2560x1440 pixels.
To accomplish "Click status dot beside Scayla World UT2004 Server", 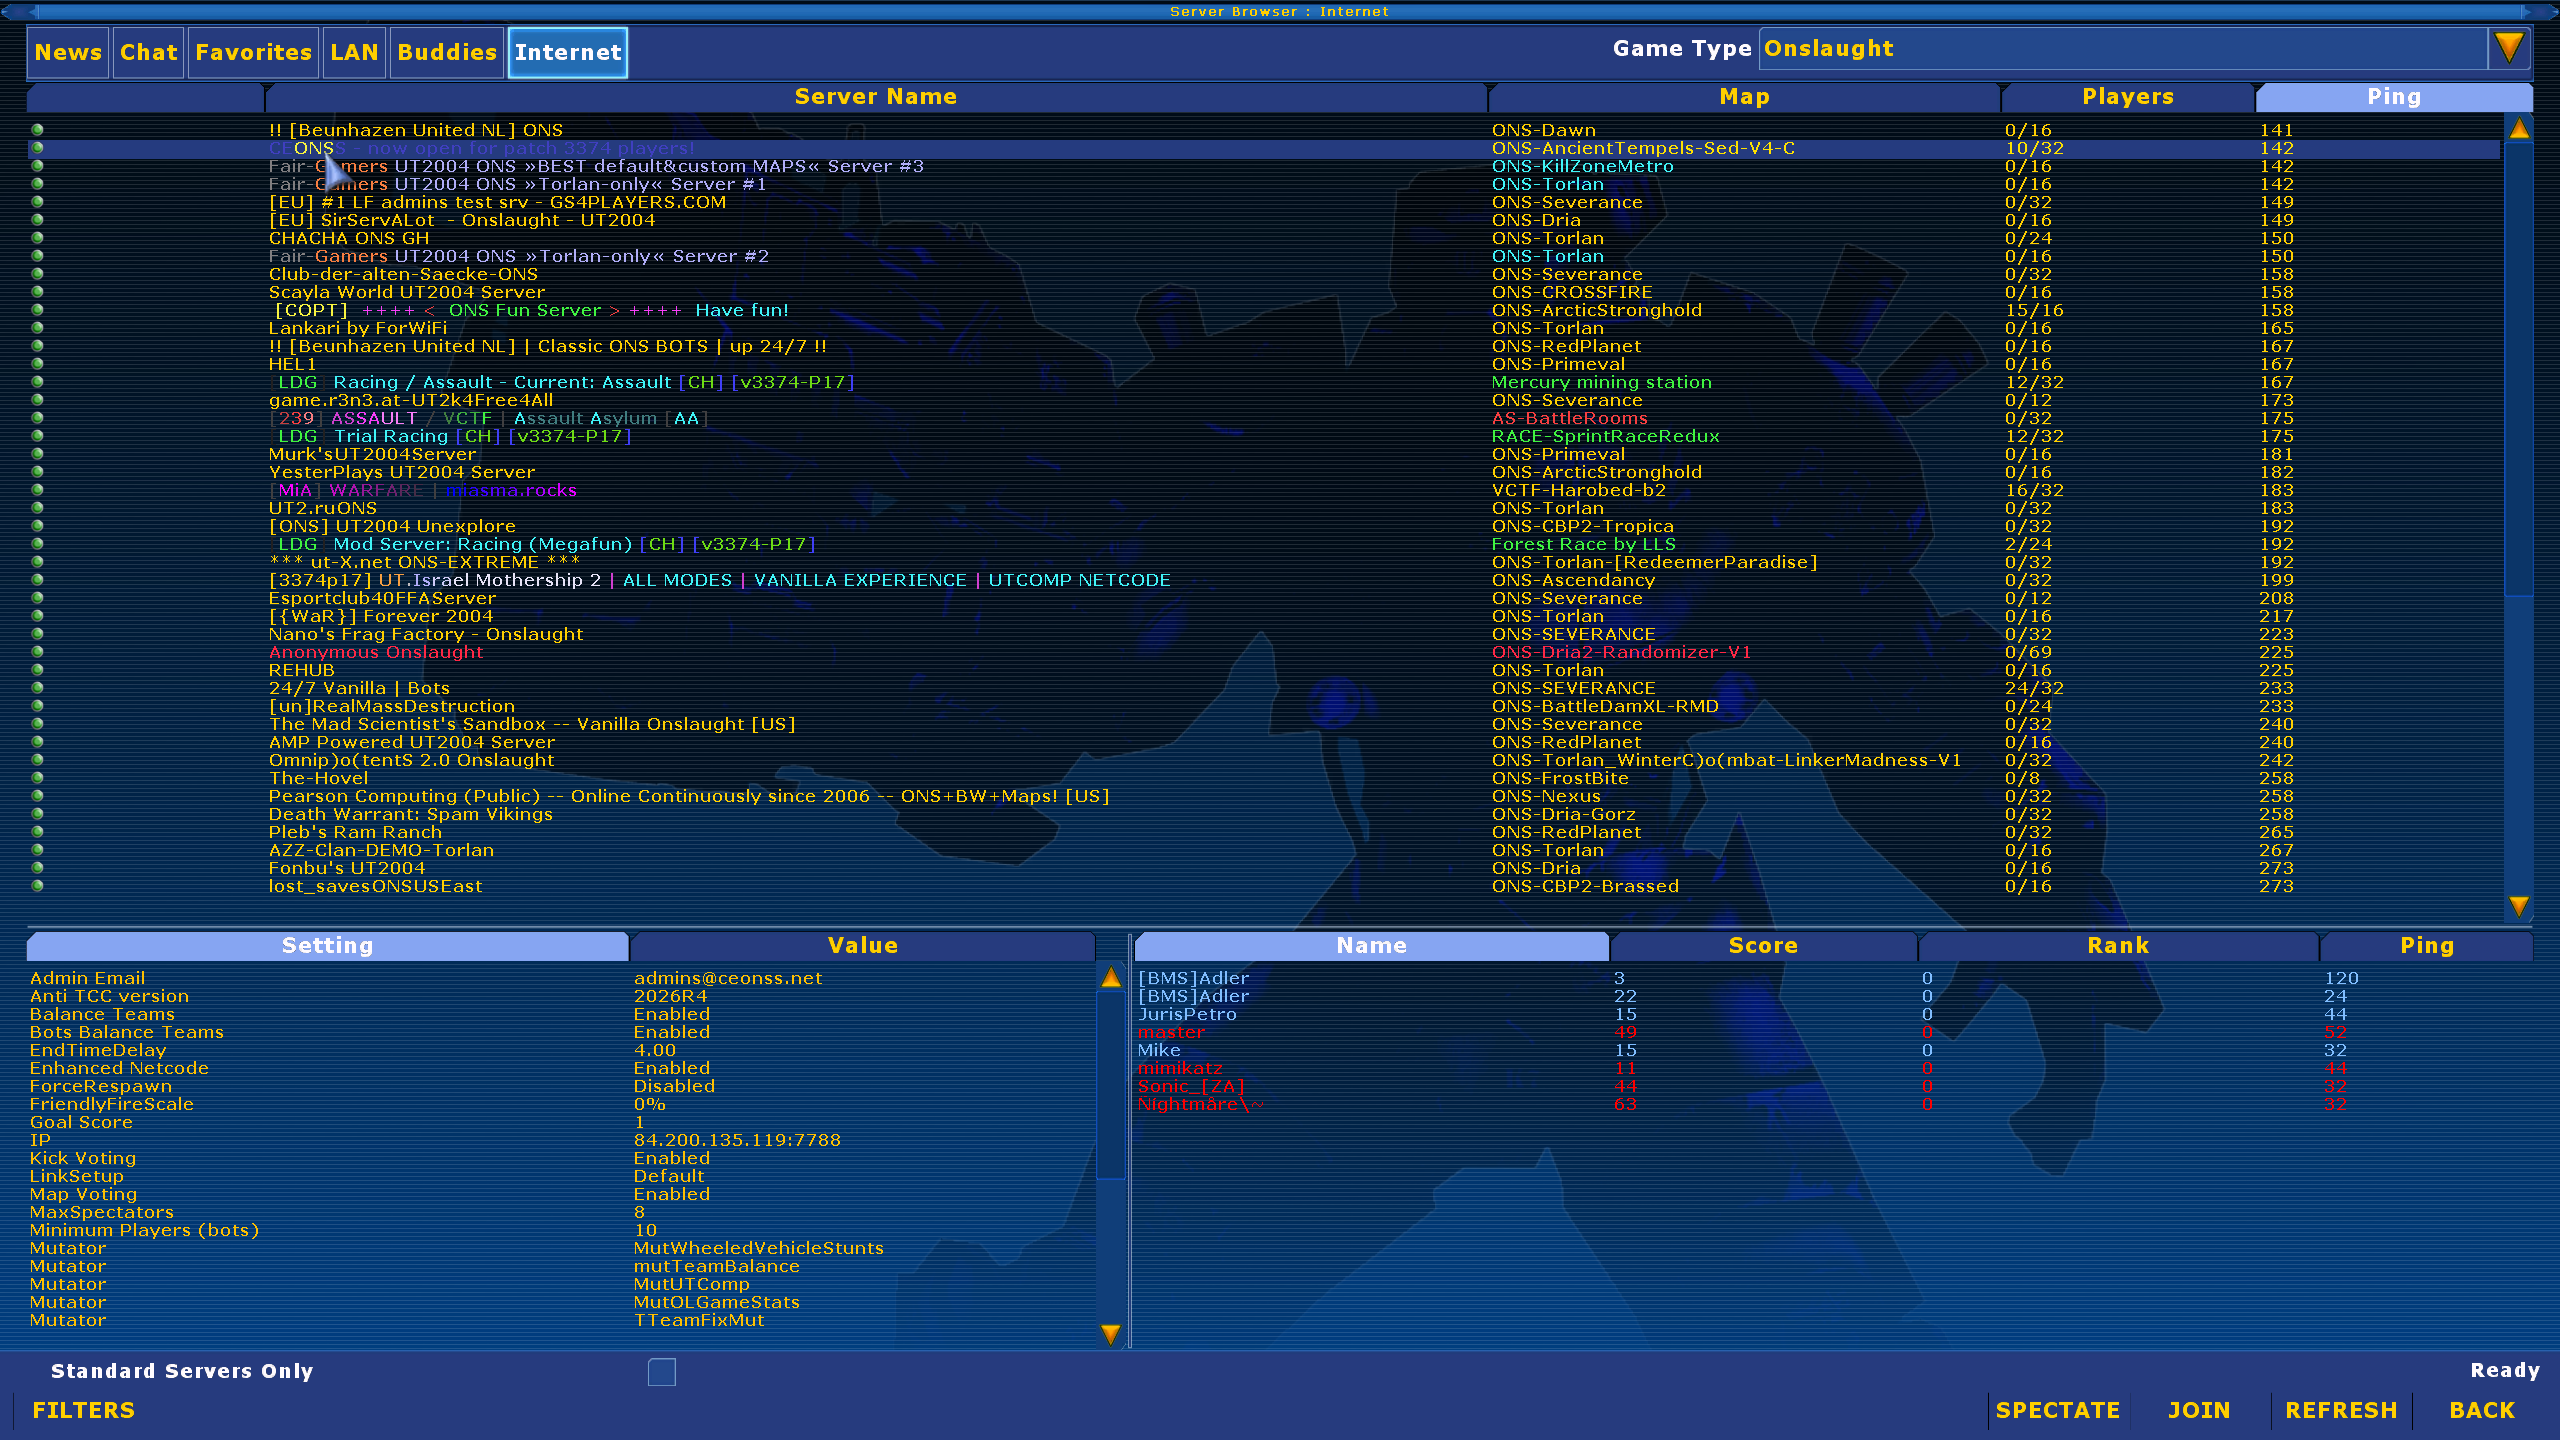I will [37, 292].
